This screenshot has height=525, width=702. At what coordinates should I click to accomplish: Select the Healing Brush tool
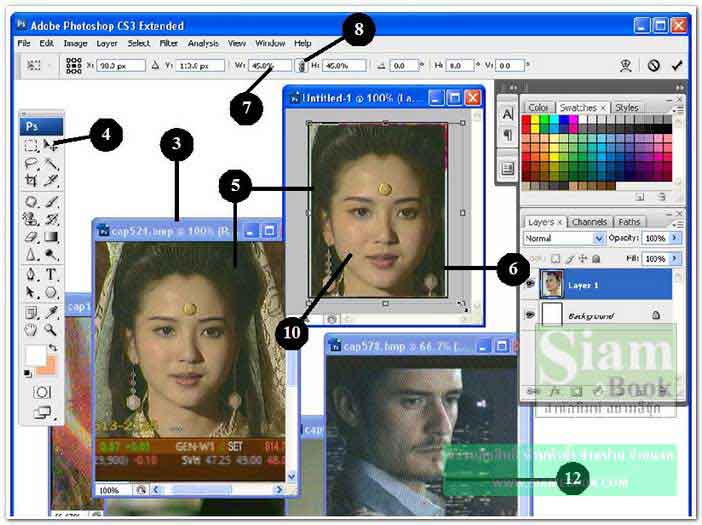click(x=31, y=202)
